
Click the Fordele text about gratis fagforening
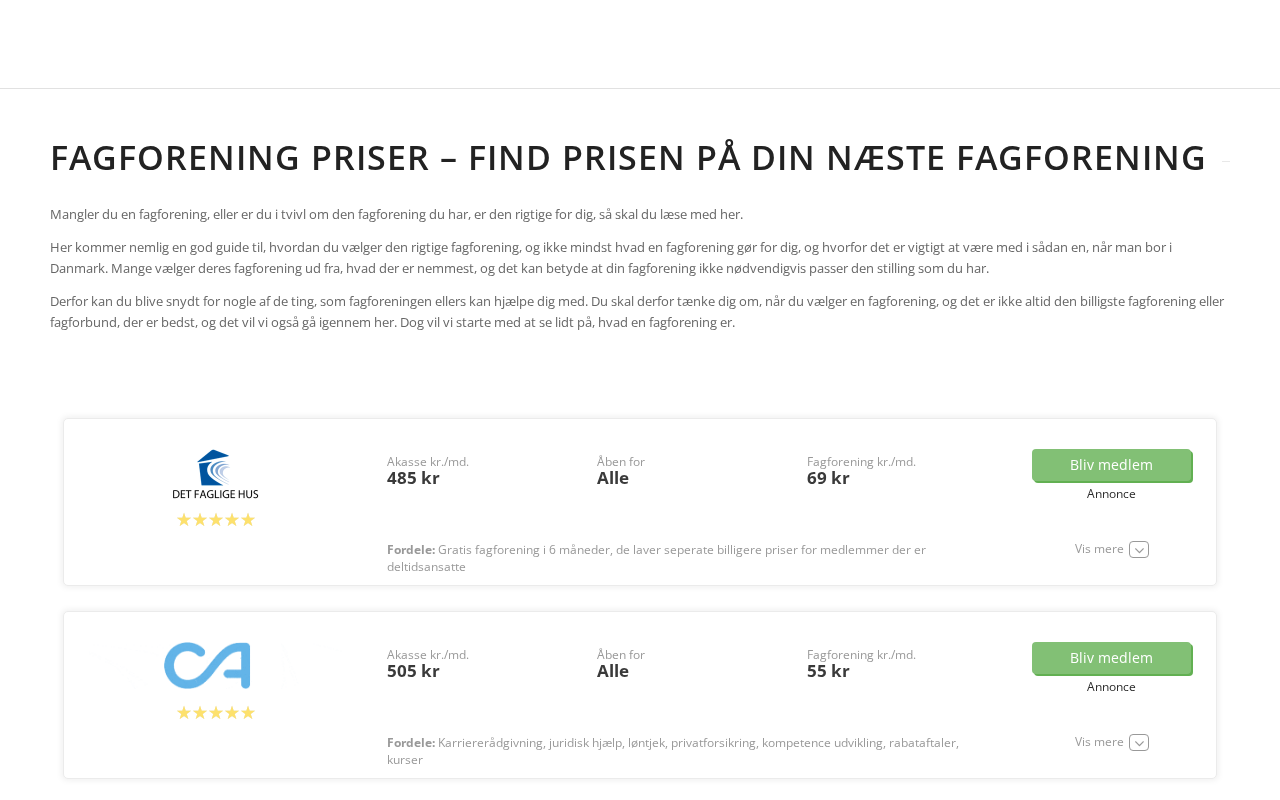[656, 558]
